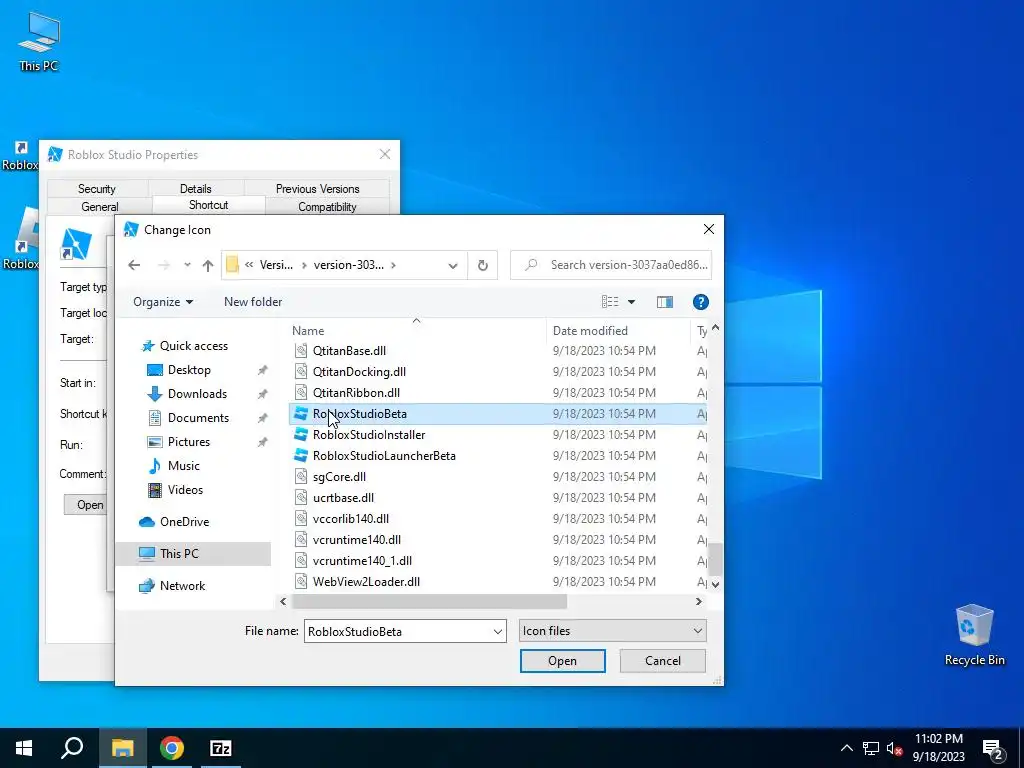Launch Google Chrome from taskbar

point(172,748)
